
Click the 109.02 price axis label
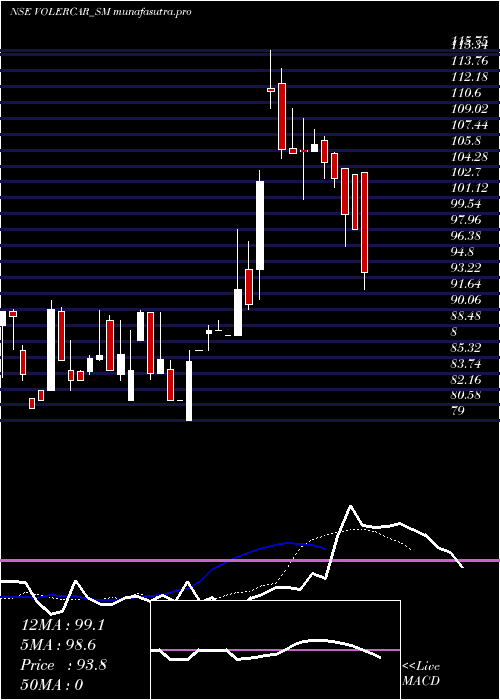[x=470, y=109]
